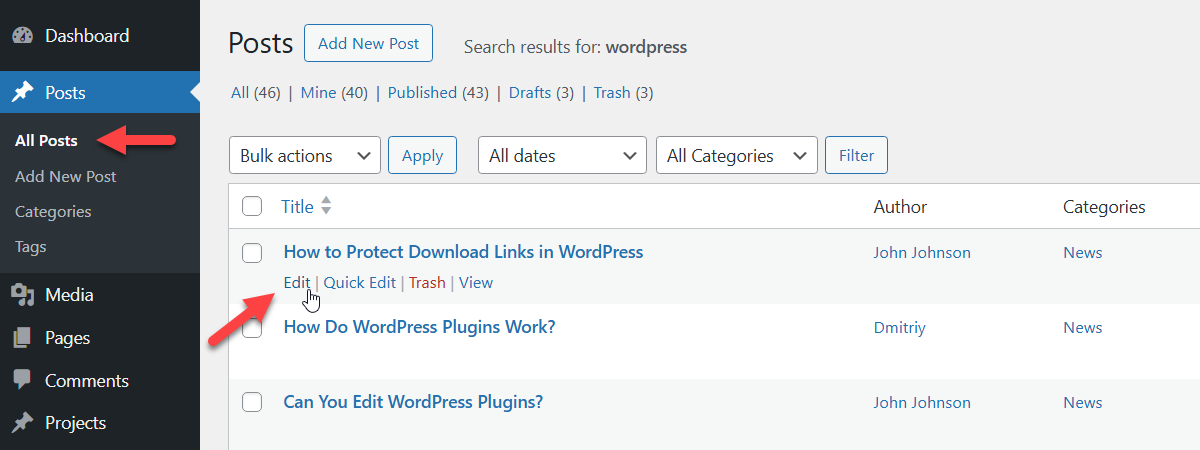Check the 'How Do WordPress Plugins Work?' post
1200x450 pixels.
coord(252,328)
